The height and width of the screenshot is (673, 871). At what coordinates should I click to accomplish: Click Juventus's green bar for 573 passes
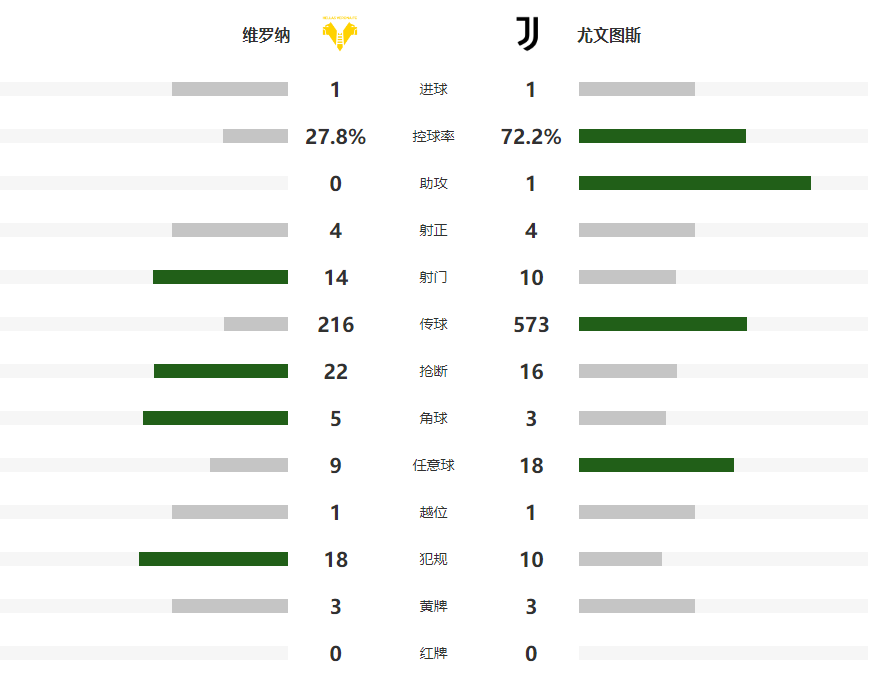[662, 324]
